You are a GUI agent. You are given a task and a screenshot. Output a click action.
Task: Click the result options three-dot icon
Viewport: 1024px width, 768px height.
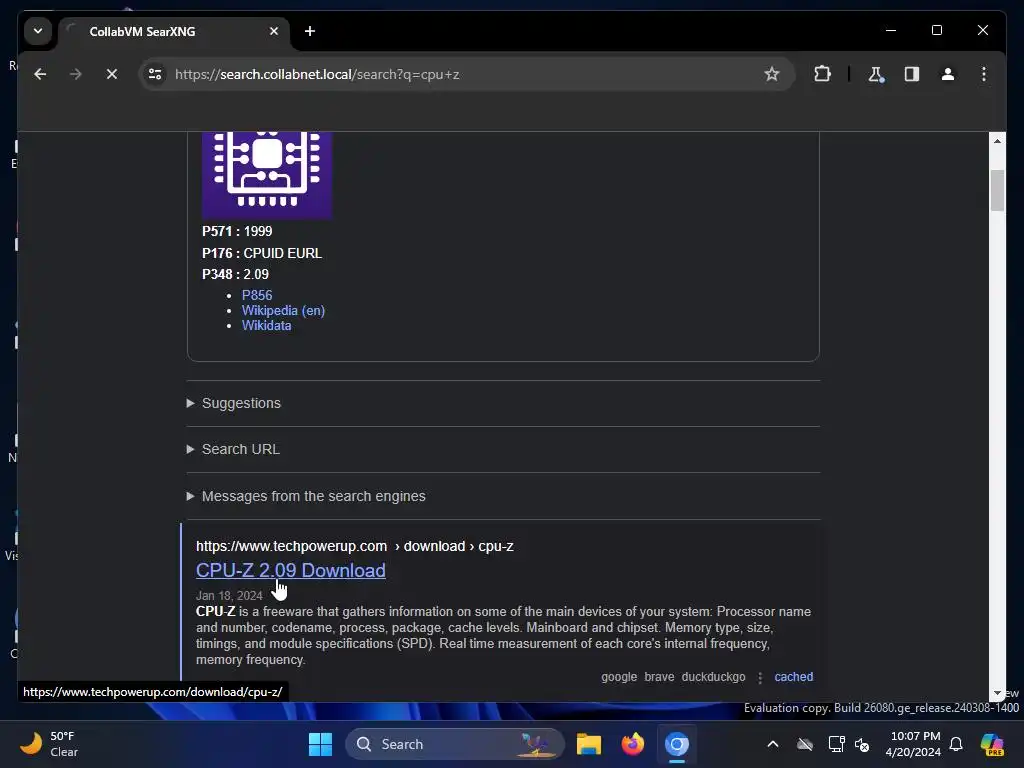point(760,677)
